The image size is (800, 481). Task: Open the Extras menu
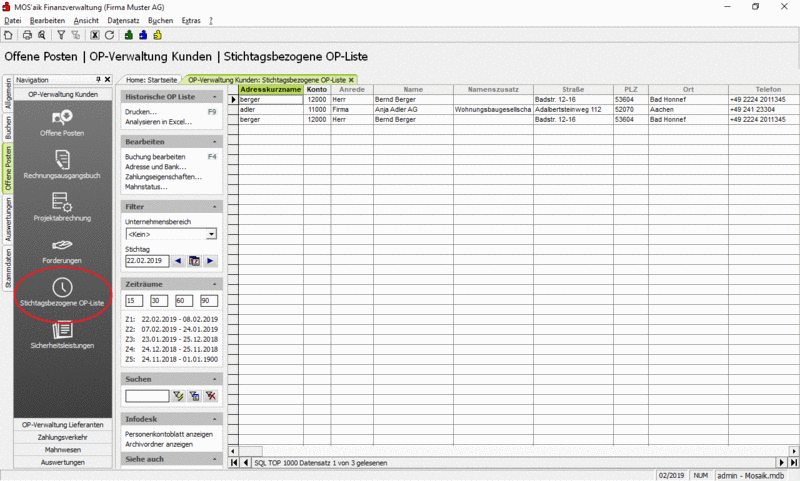[x=191, y=20]
